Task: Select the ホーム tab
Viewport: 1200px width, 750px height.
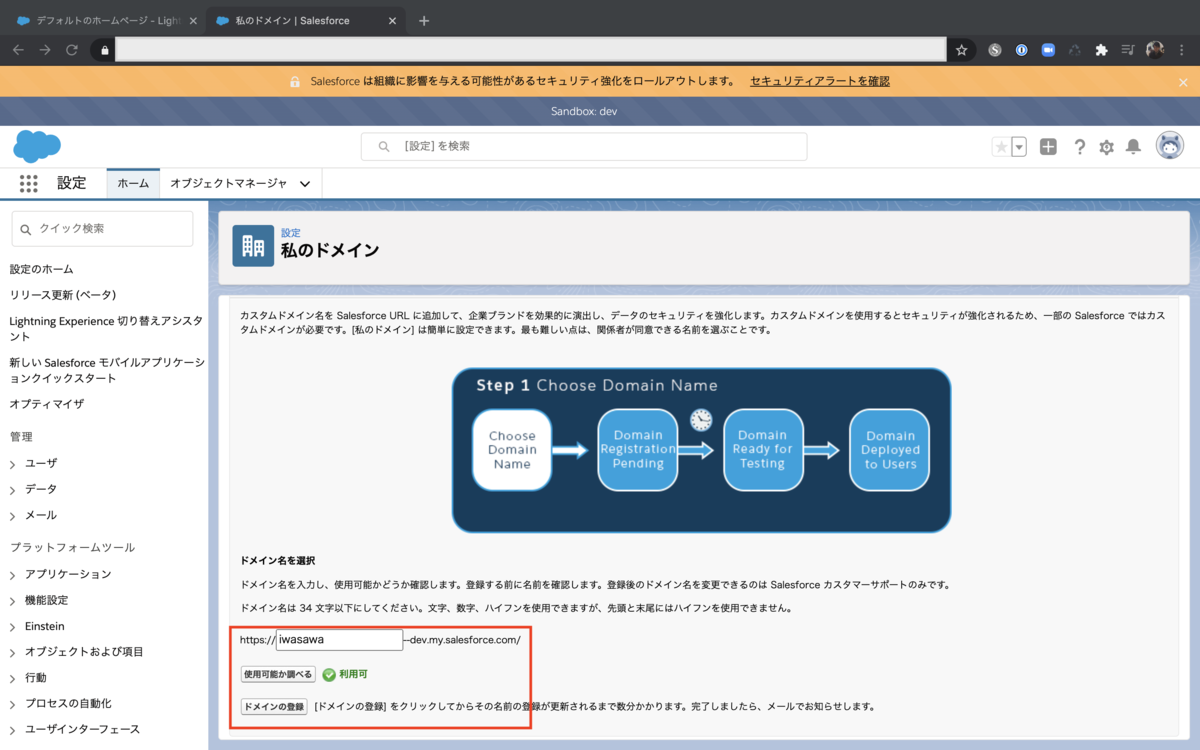Action: pos(133,184)
